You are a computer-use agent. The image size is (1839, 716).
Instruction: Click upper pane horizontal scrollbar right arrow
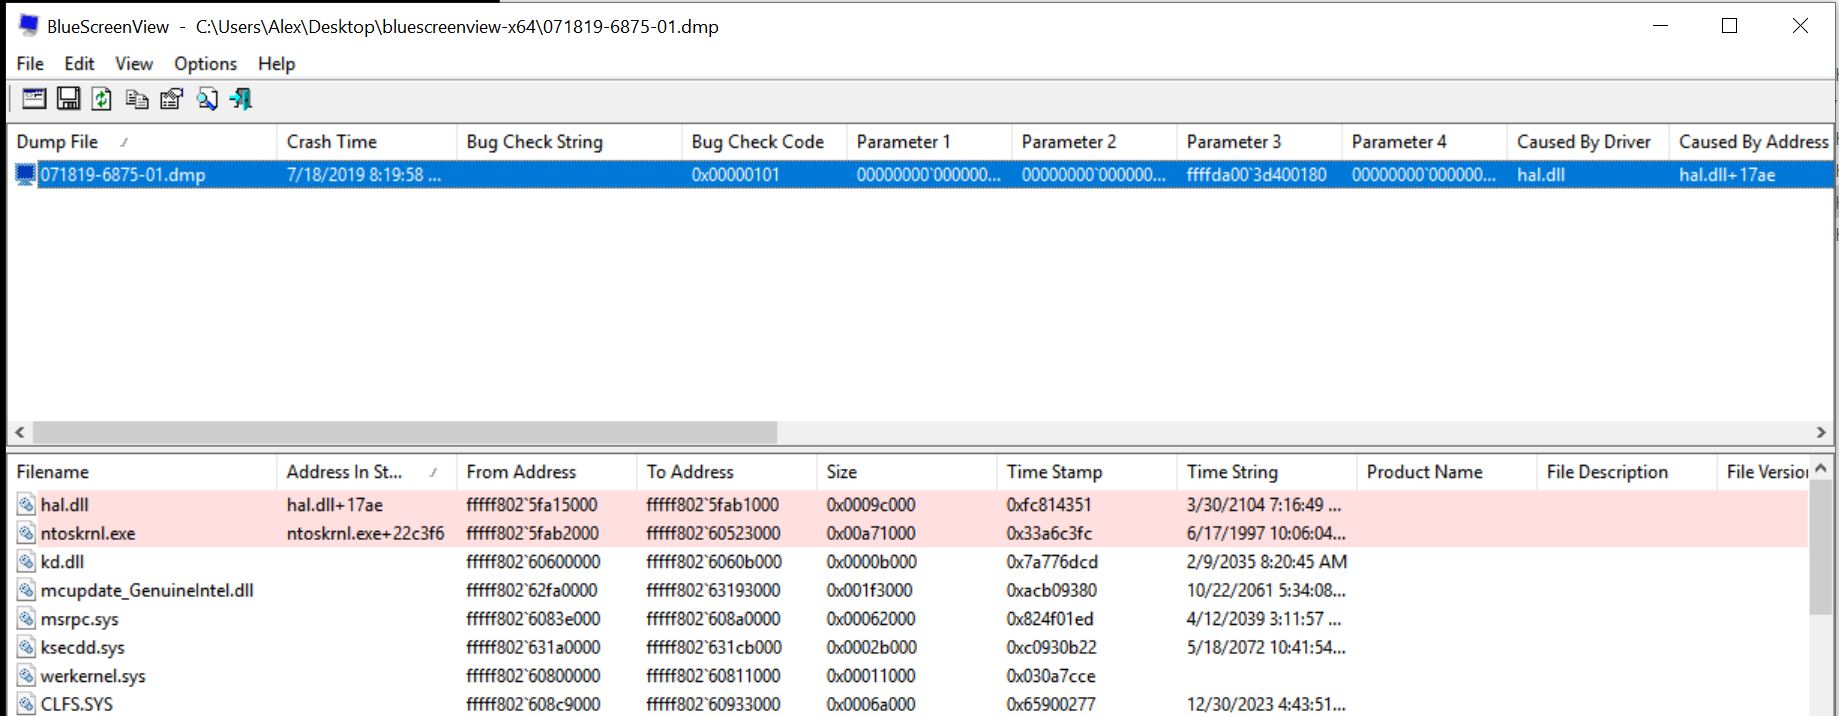click(1821, 432)
